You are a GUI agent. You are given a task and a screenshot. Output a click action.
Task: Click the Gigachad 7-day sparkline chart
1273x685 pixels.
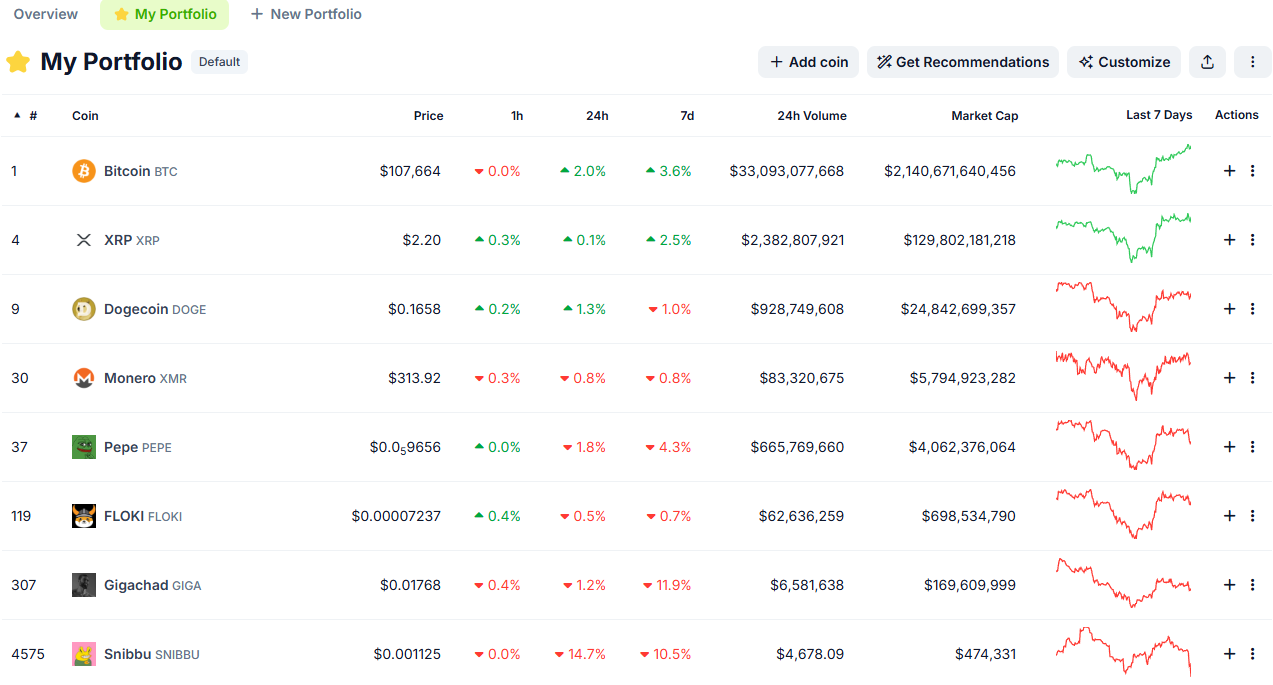(1124, 583)
